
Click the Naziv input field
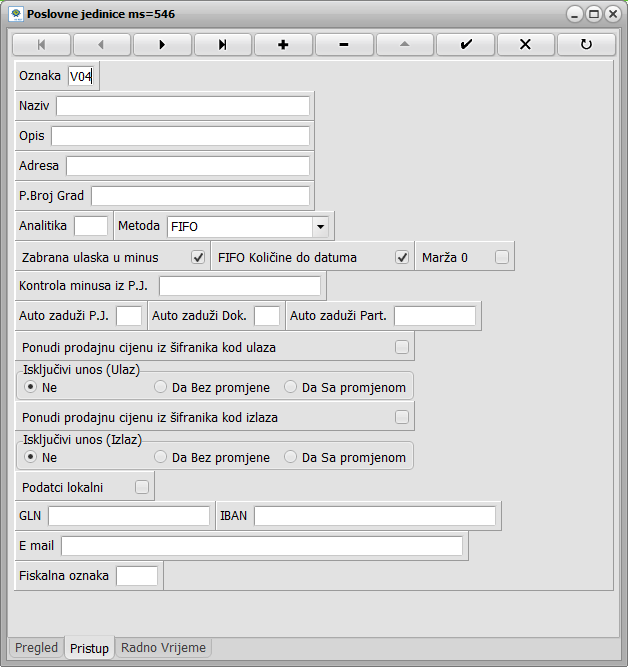click(x=183, y=106)
